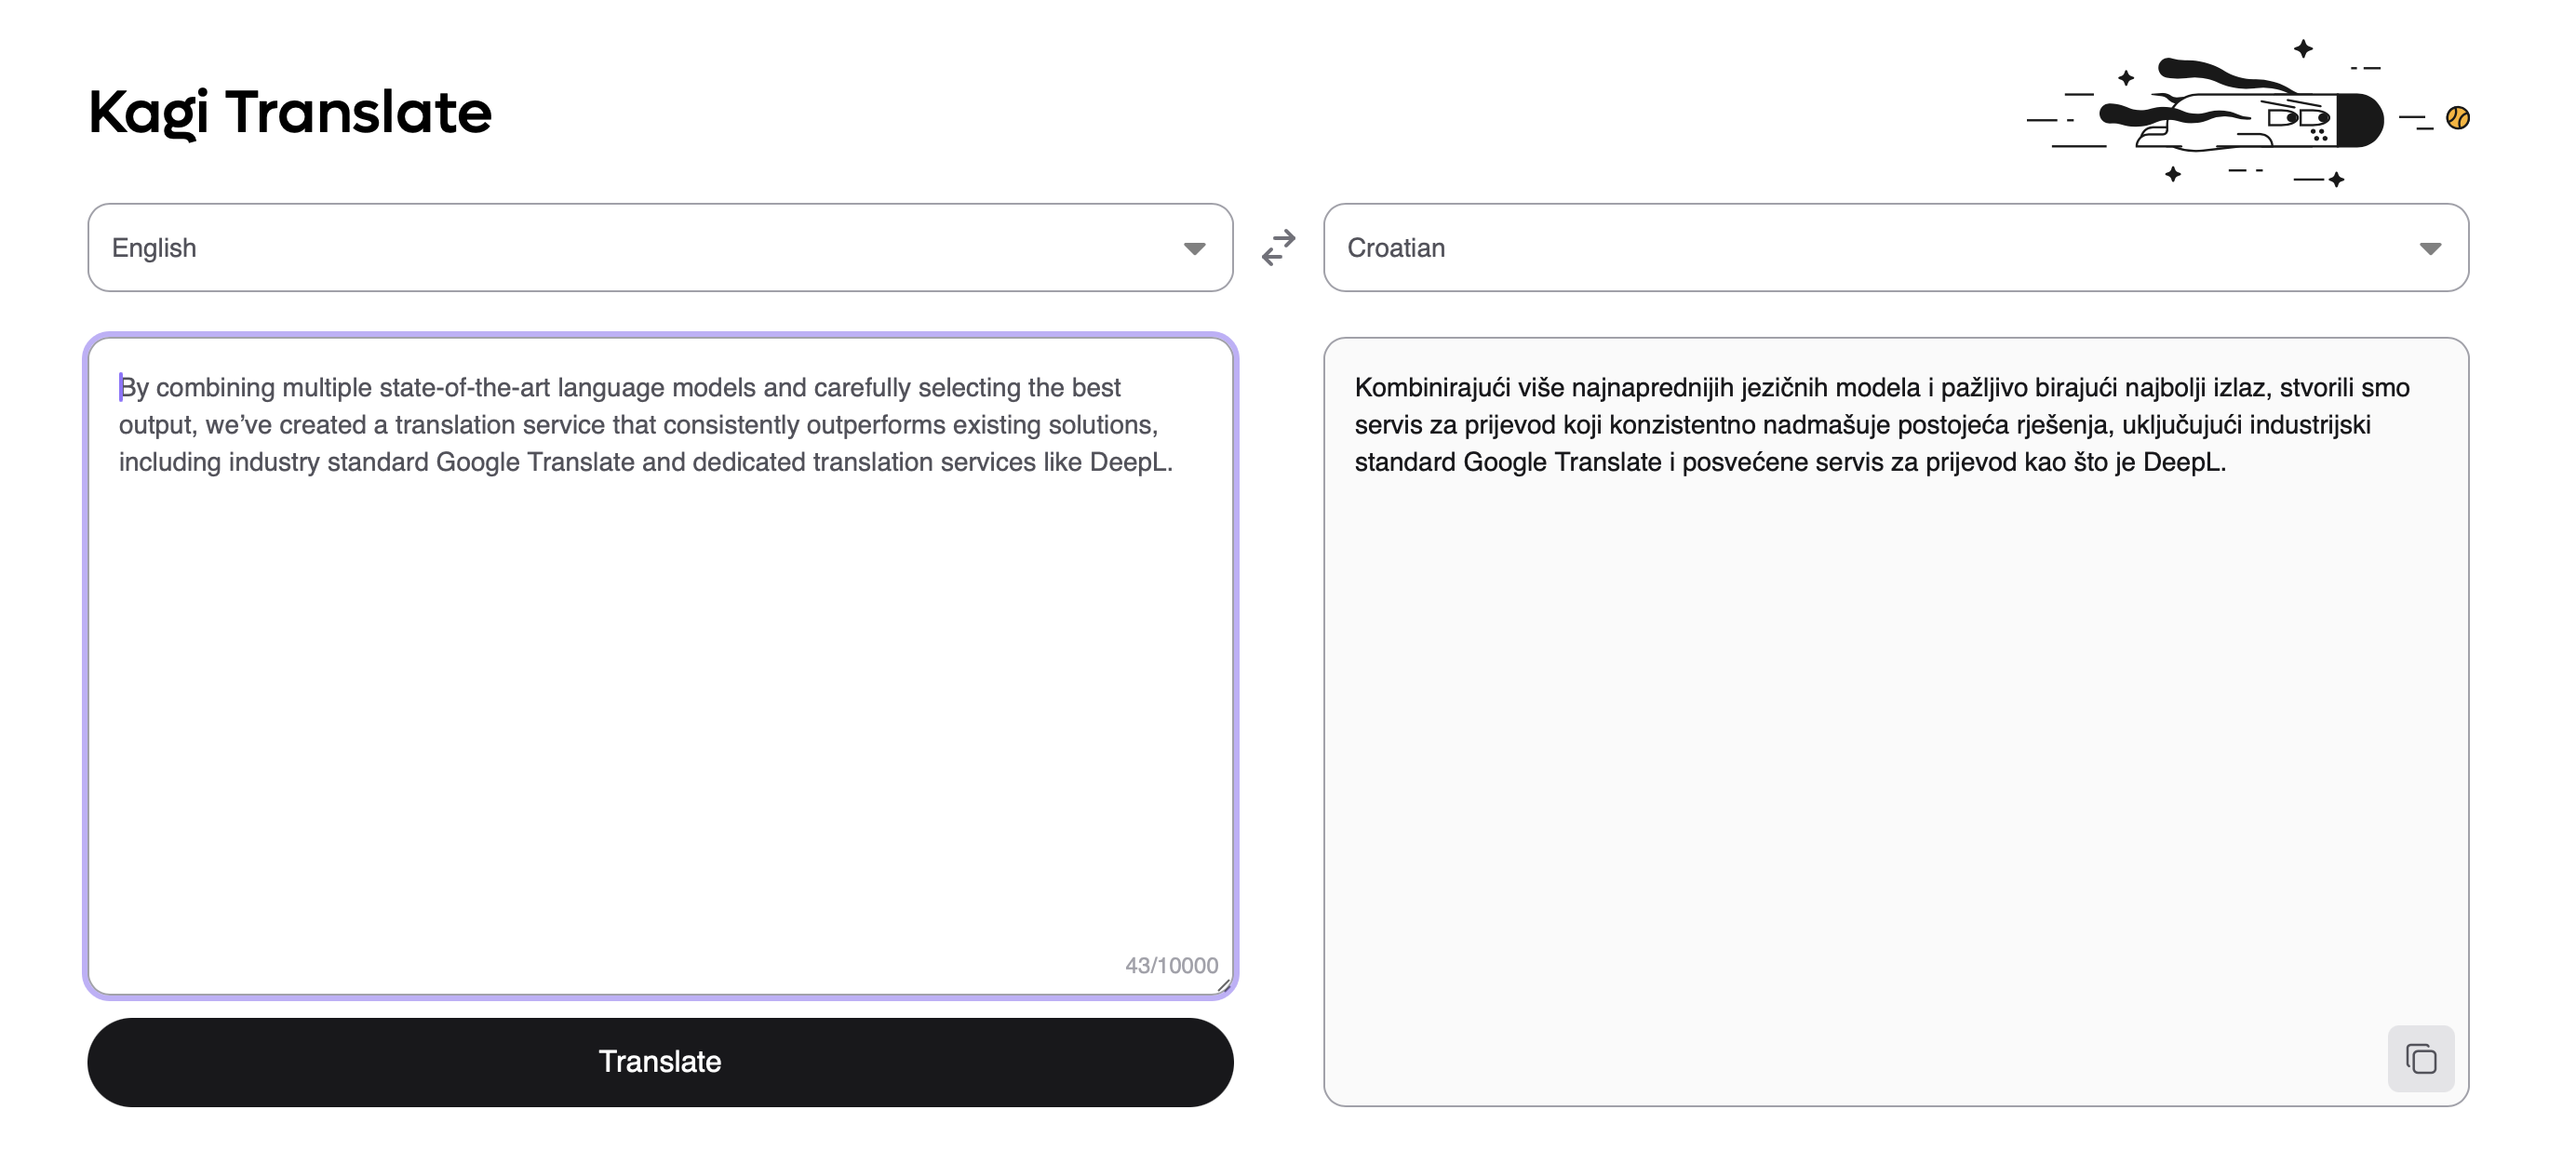This screenshot has width=2576, height=1150.
Task: Click "Google Translate" in the source text
Action: pos(535,462)
